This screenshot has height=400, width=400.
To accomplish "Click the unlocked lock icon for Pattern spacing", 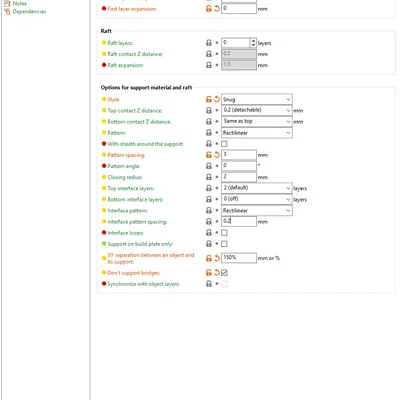I will 209,155.
